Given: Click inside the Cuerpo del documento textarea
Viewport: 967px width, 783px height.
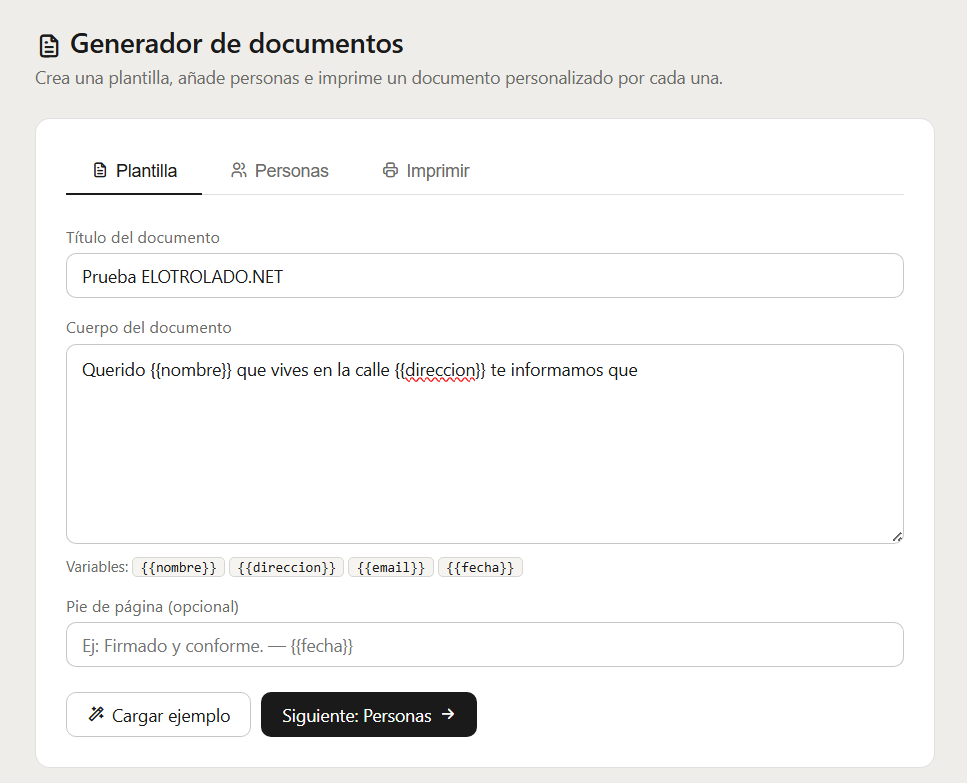Looking at the screenshot, I should [x=485, y=444].
